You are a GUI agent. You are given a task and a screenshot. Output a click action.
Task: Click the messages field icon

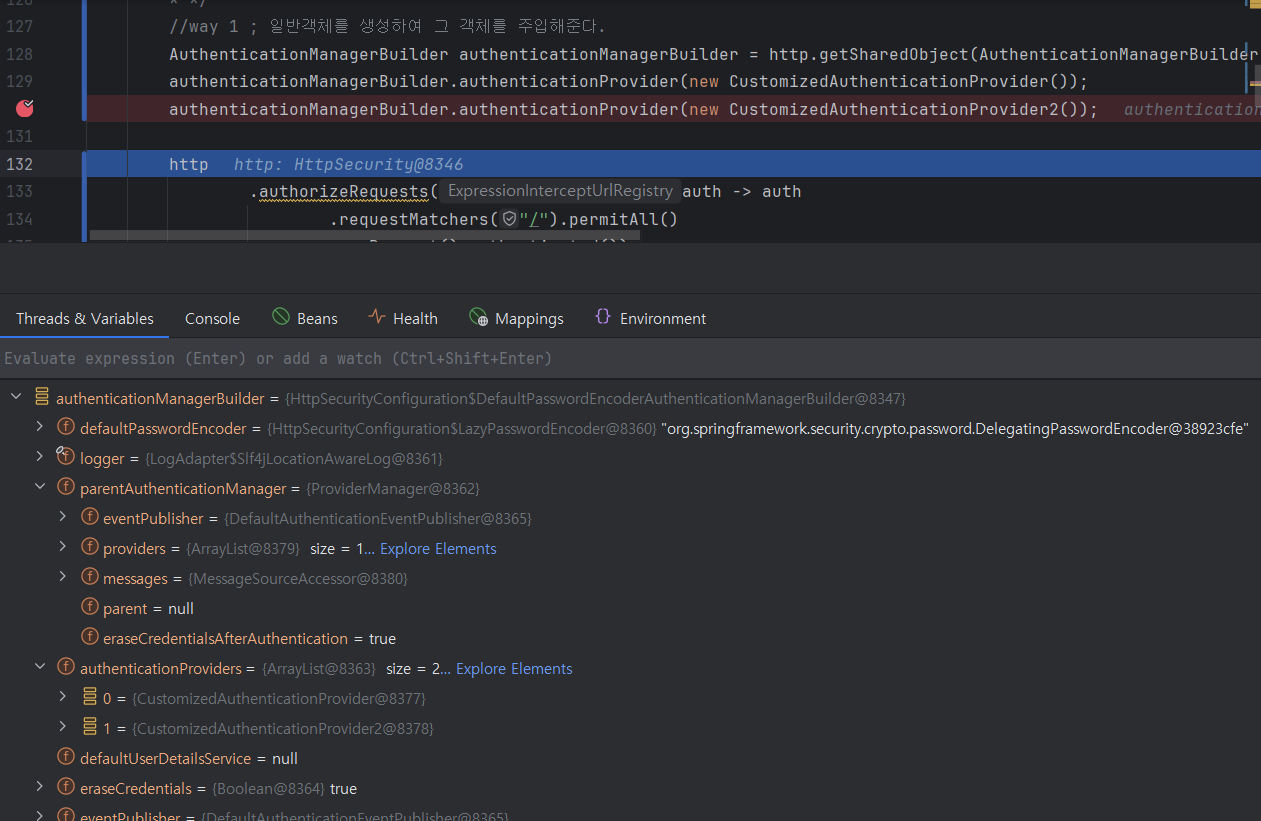pos(89,578)
